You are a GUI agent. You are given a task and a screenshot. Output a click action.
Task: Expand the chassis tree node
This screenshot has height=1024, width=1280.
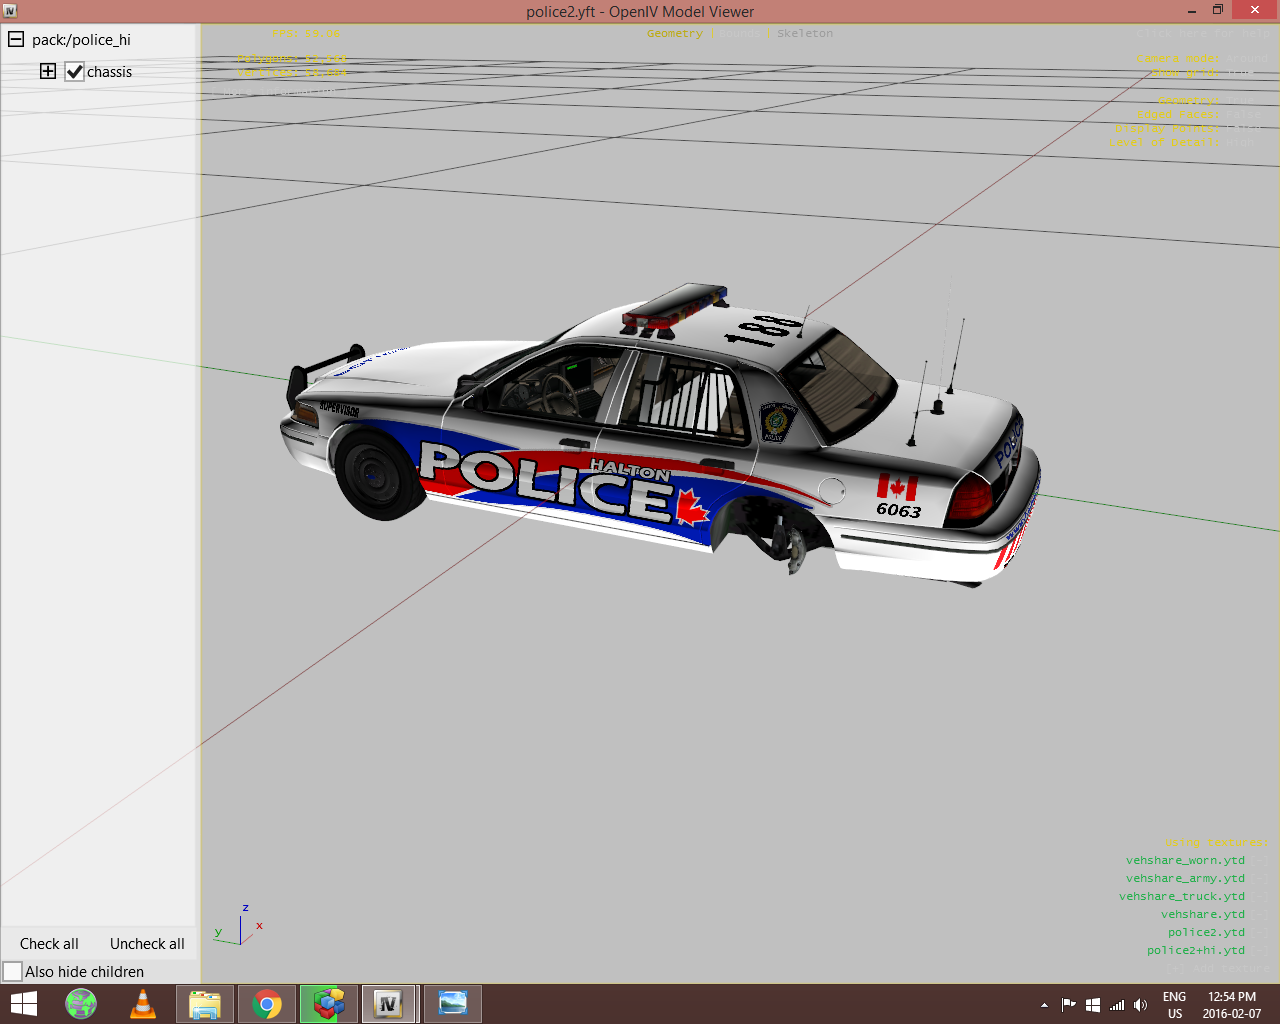point(48,71)
